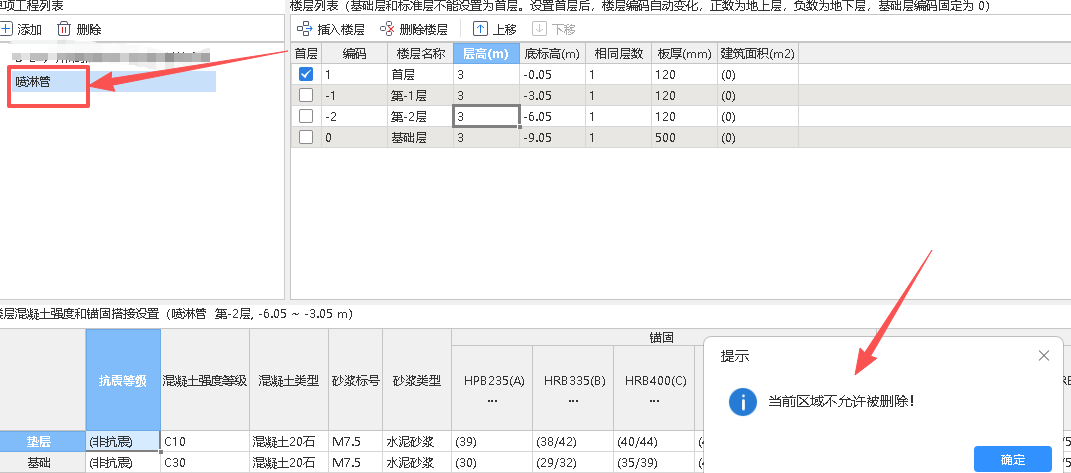Click the 层高 cell of 首层 row
This screenshot has width=1071, height=473.
(486, 75)
